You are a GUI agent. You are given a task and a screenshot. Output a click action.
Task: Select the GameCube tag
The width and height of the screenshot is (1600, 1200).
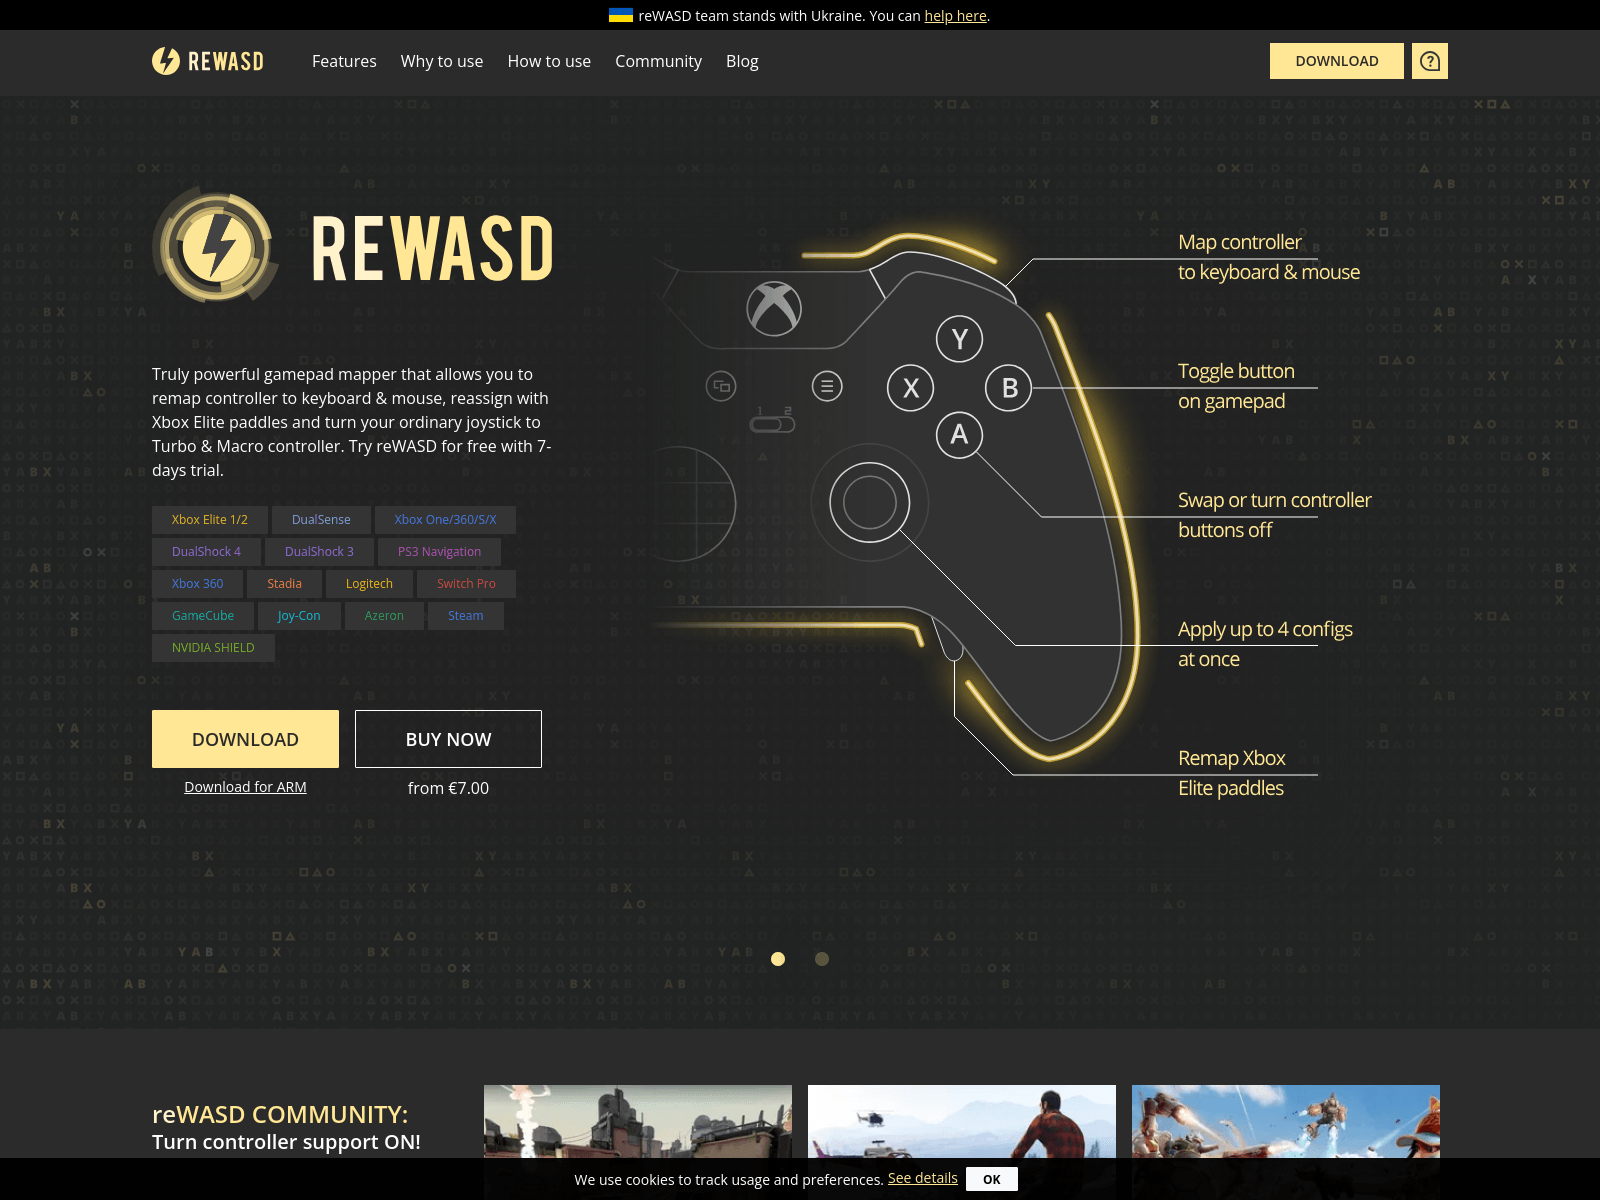pyautogui.click(x=203, y=616)
